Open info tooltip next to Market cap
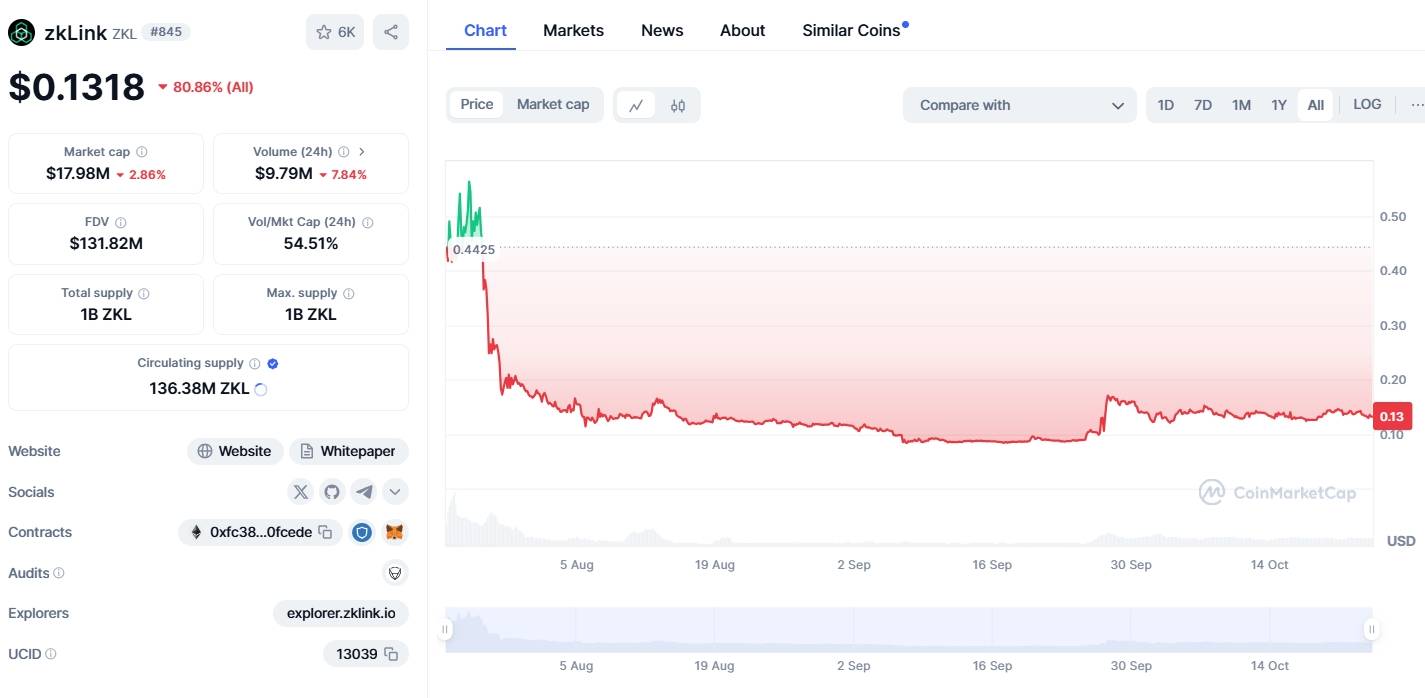Image resolution: width=1425 pixels, height=698 pixels. [x=141, y=152]
